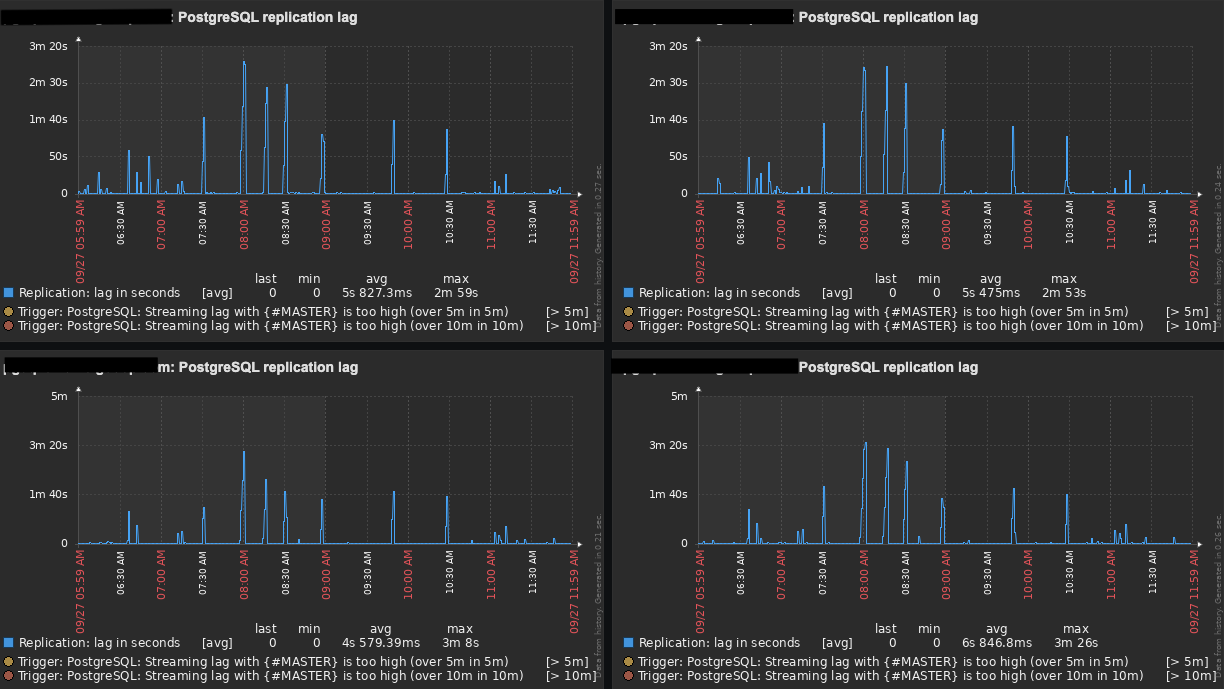
Task: Click "Replication: lag in seconds" text near 2m 59s
Action: pos(99,293)
